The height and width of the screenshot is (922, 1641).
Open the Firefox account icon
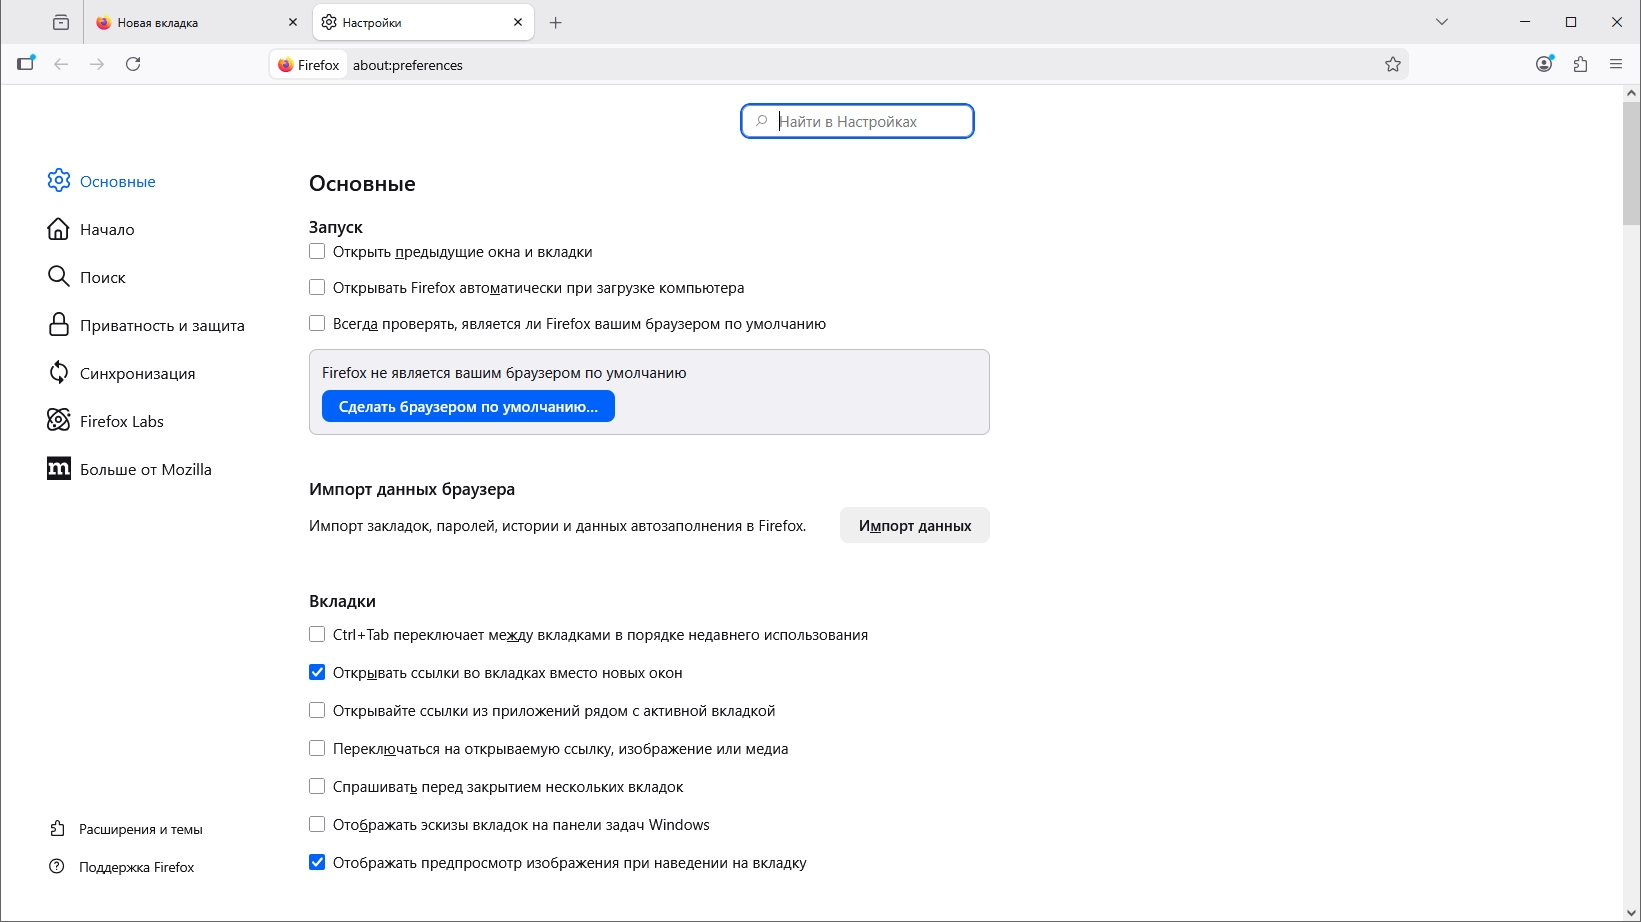tap(1545, 64)
